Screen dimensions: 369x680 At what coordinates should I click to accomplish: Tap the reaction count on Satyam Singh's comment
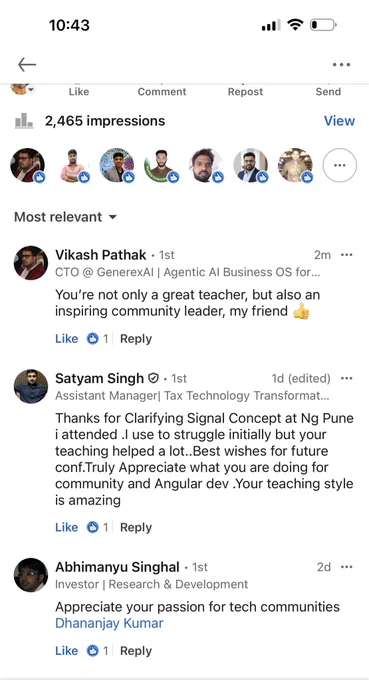98,527
